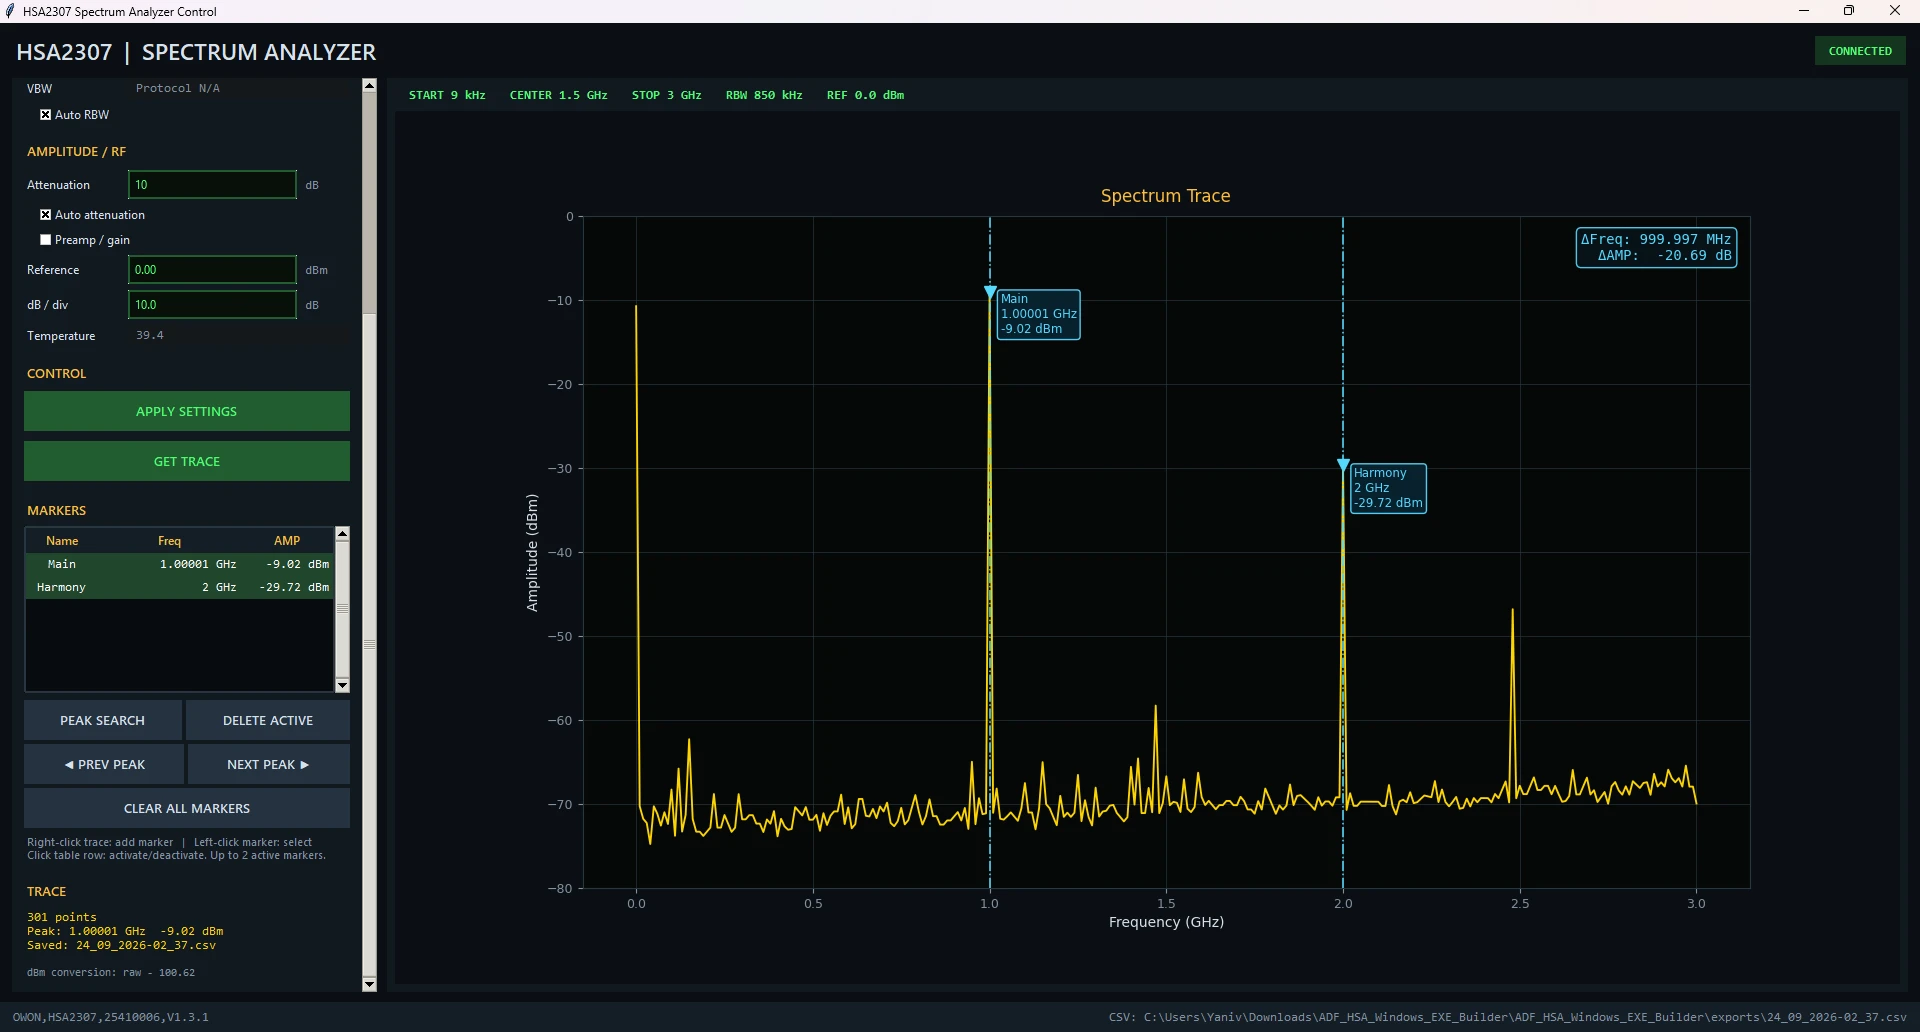Maximize or restore the application window
Image resolution: width=1920 pixels, height=1032 pixels.
(x=1849, y=11)
